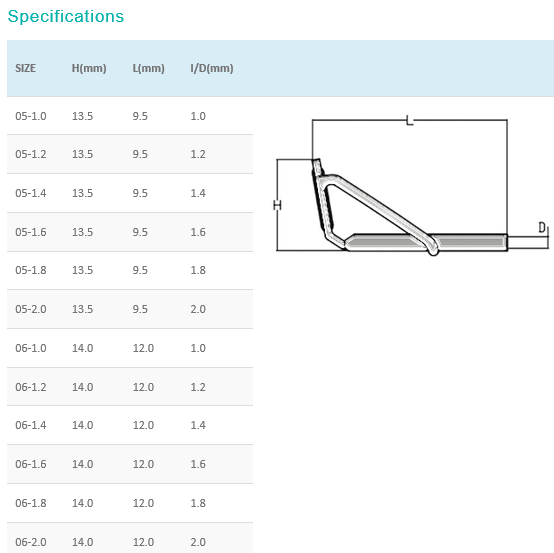The image size is (554, 553).
Task: Select the 05-1.8 size cell
Action: (31, 270)
